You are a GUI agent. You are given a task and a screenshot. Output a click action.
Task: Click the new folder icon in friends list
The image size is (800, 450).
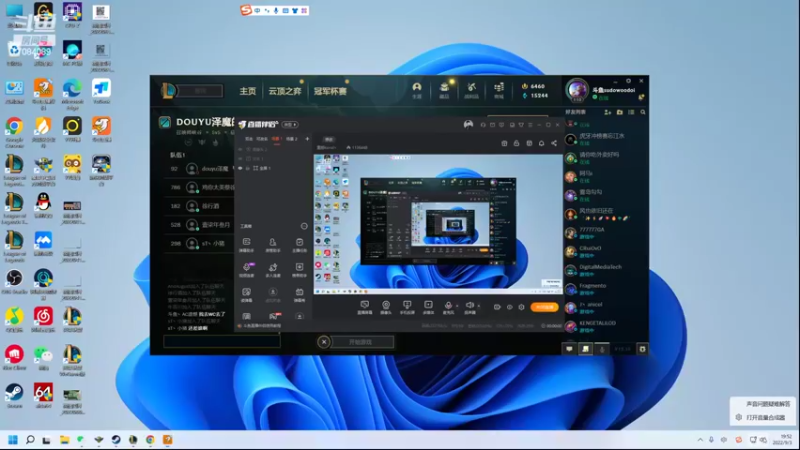[x=619, y=112]
